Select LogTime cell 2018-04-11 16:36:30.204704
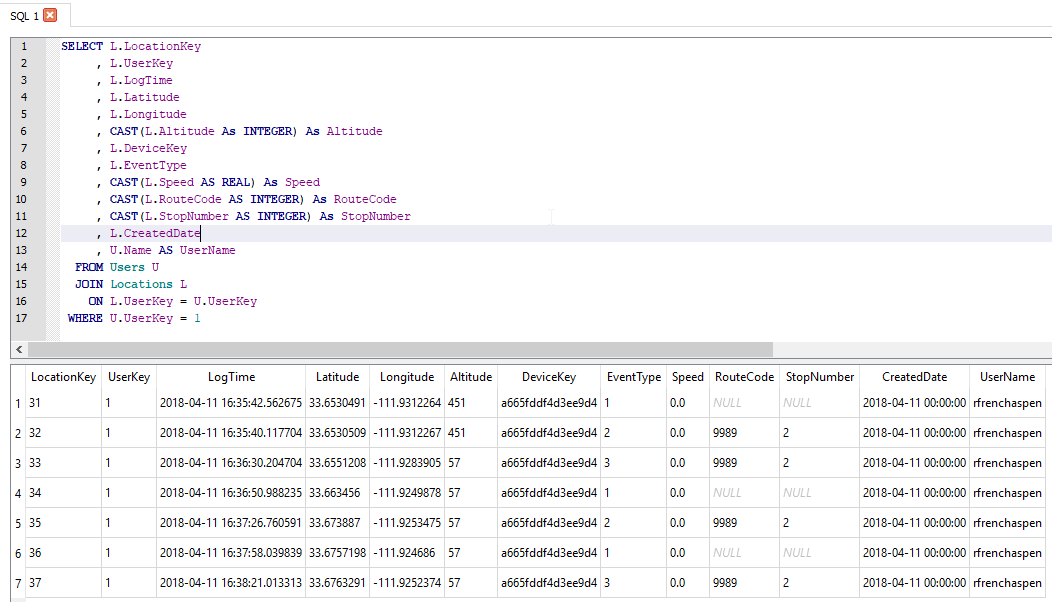The image size is (1052, 602). 231,463
